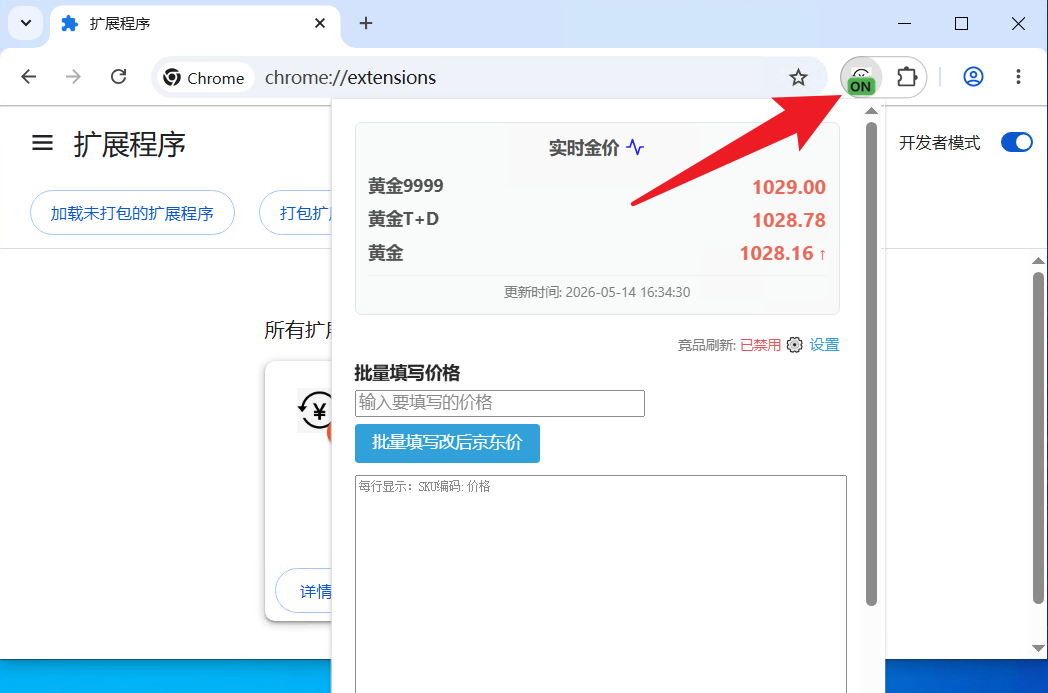Open the Chrome profile avatar icon
The height and width of the screenshot is (693, 1048).
click(x=973, y=77)
